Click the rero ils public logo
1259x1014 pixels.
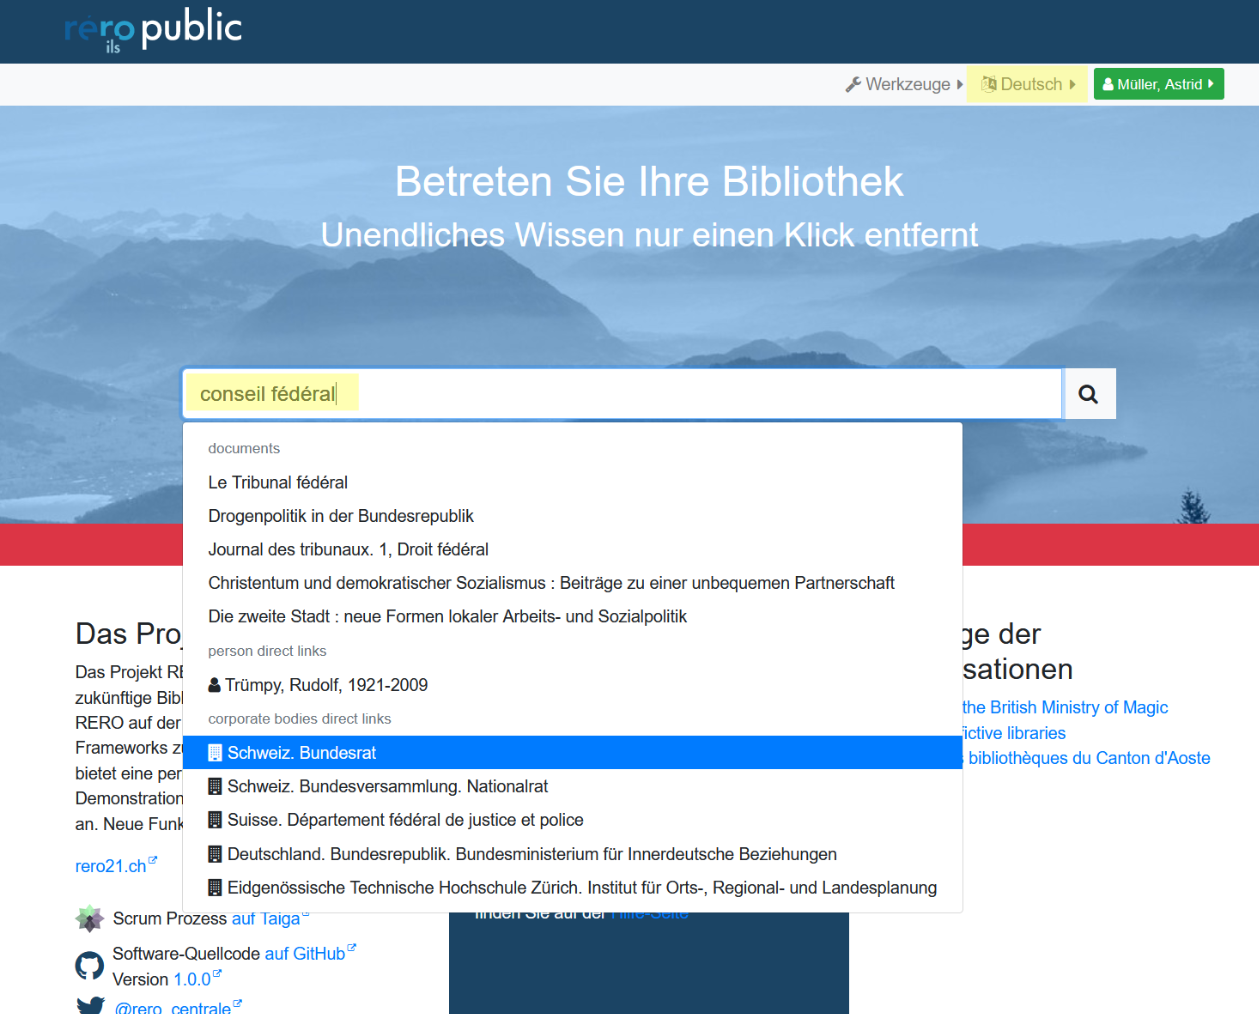coord(153,30)
